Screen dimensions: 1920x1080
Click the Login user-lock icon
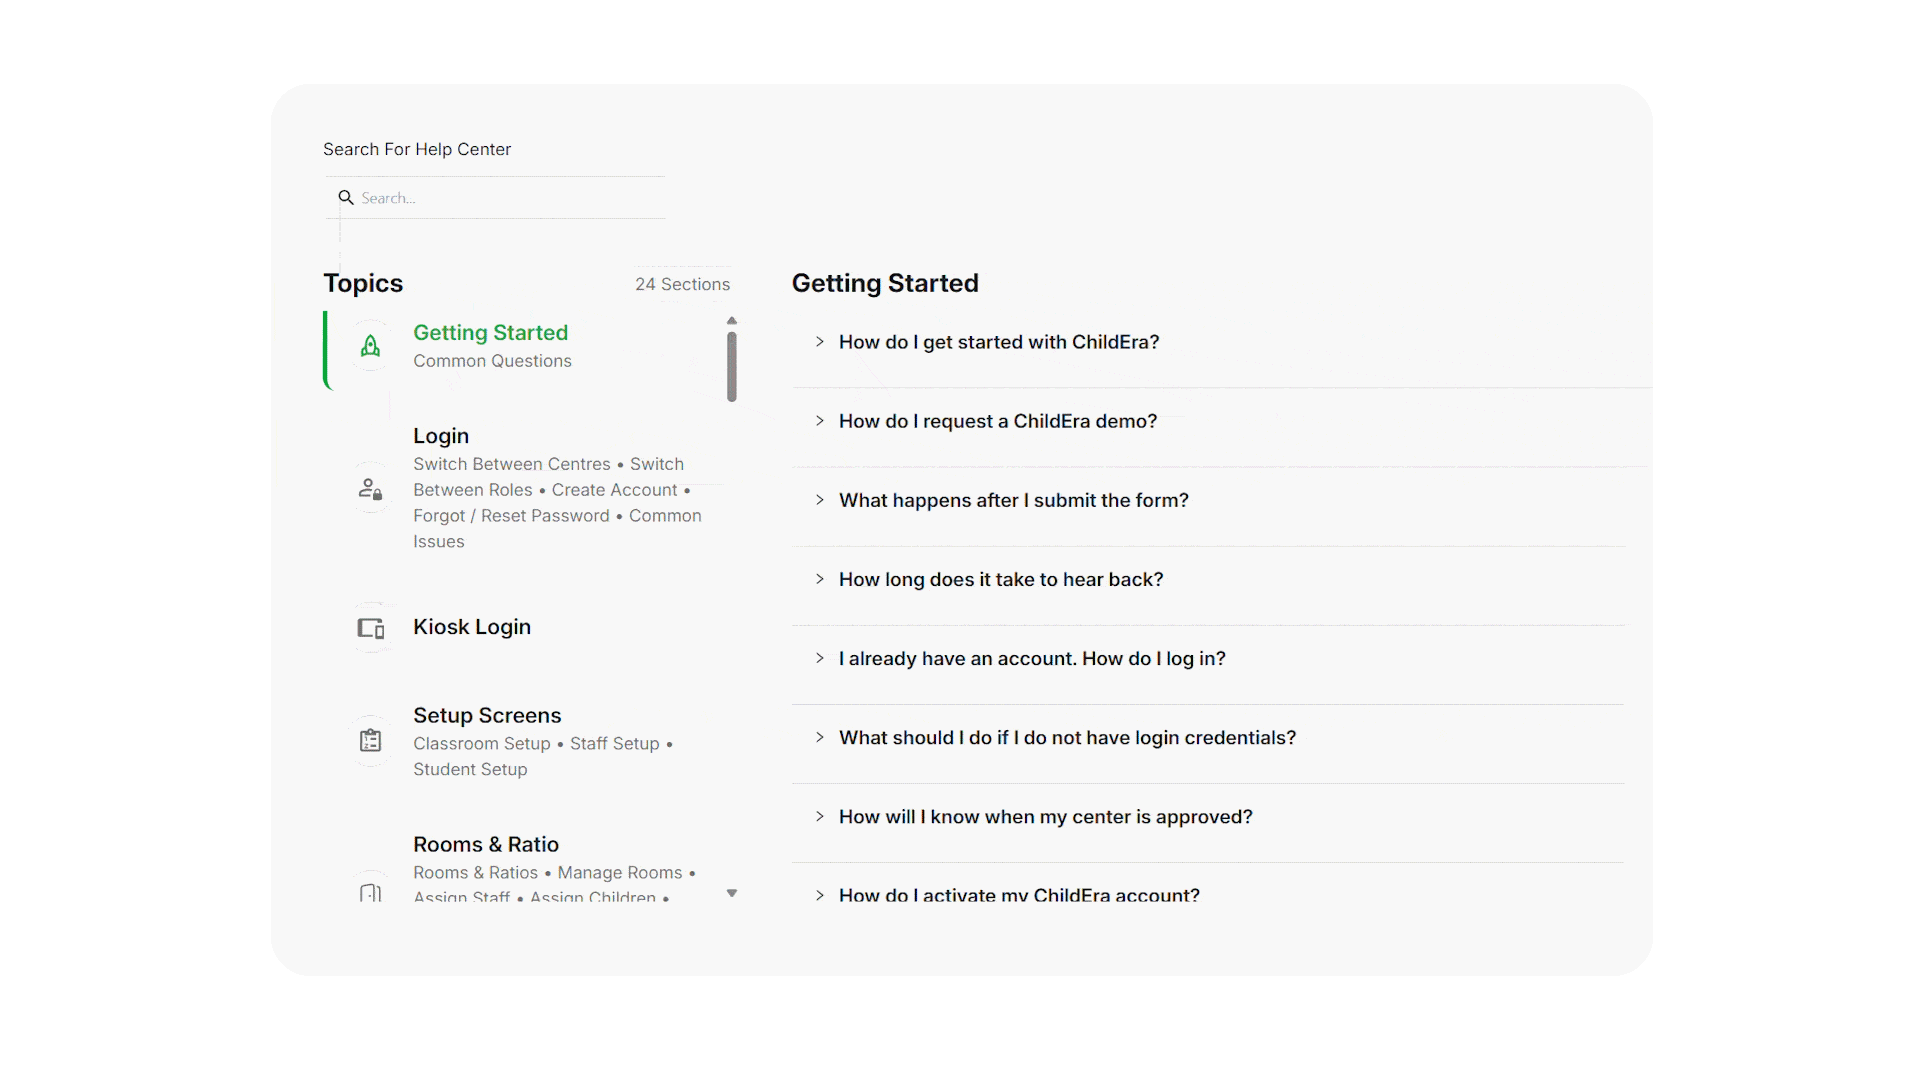(x=370, y=489)
